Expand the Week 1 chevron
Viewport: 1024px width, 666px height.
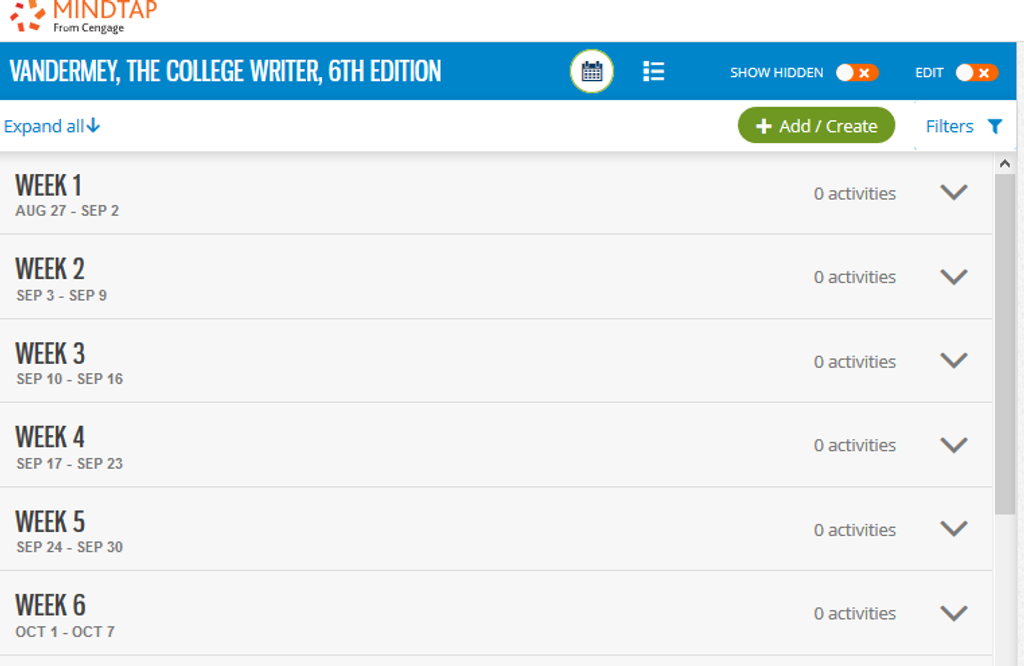954,193
